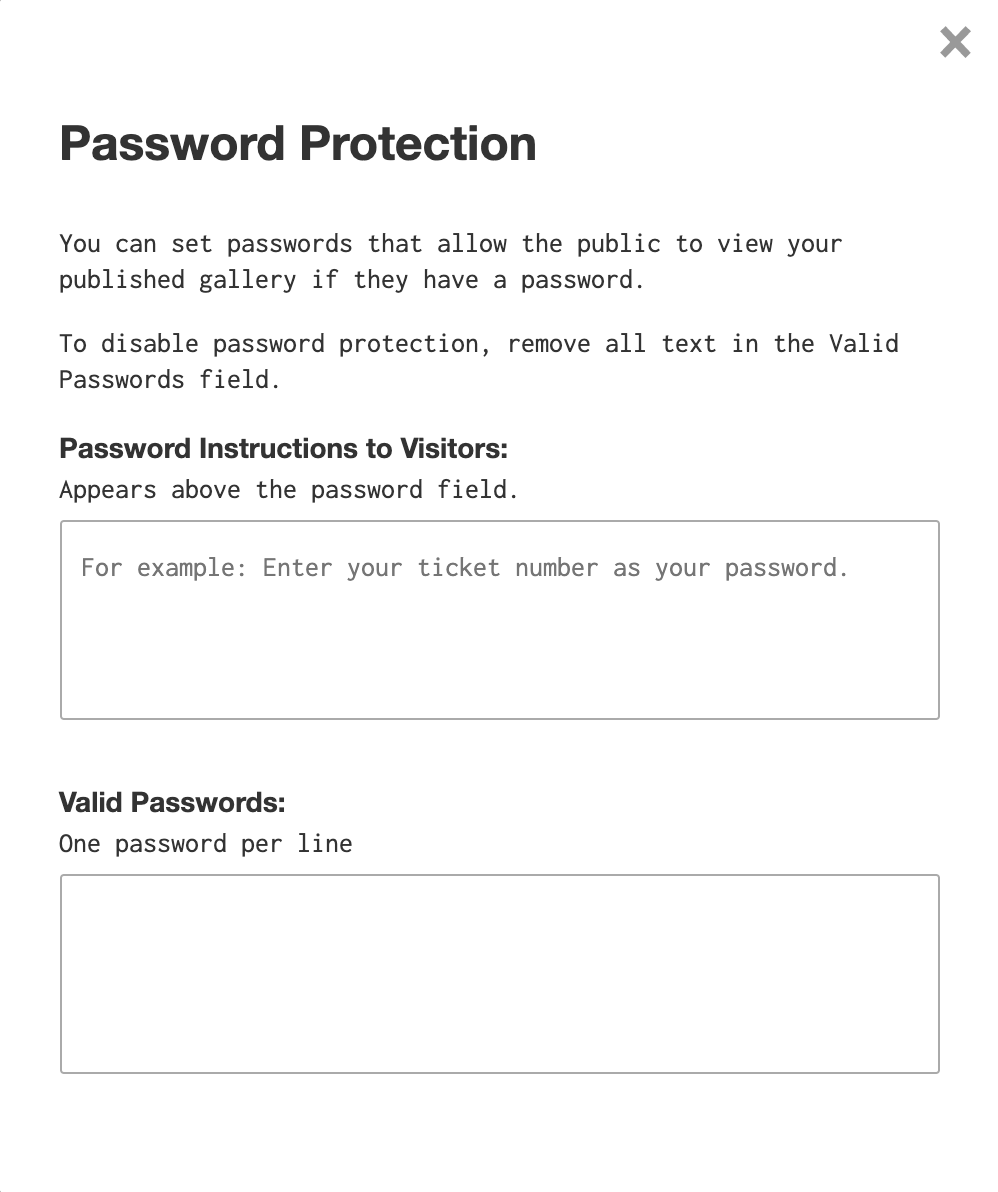Screen dimensions: 998x1192
Task: Click the line starting 'To disable password protection'
Action: coord(479,344)
